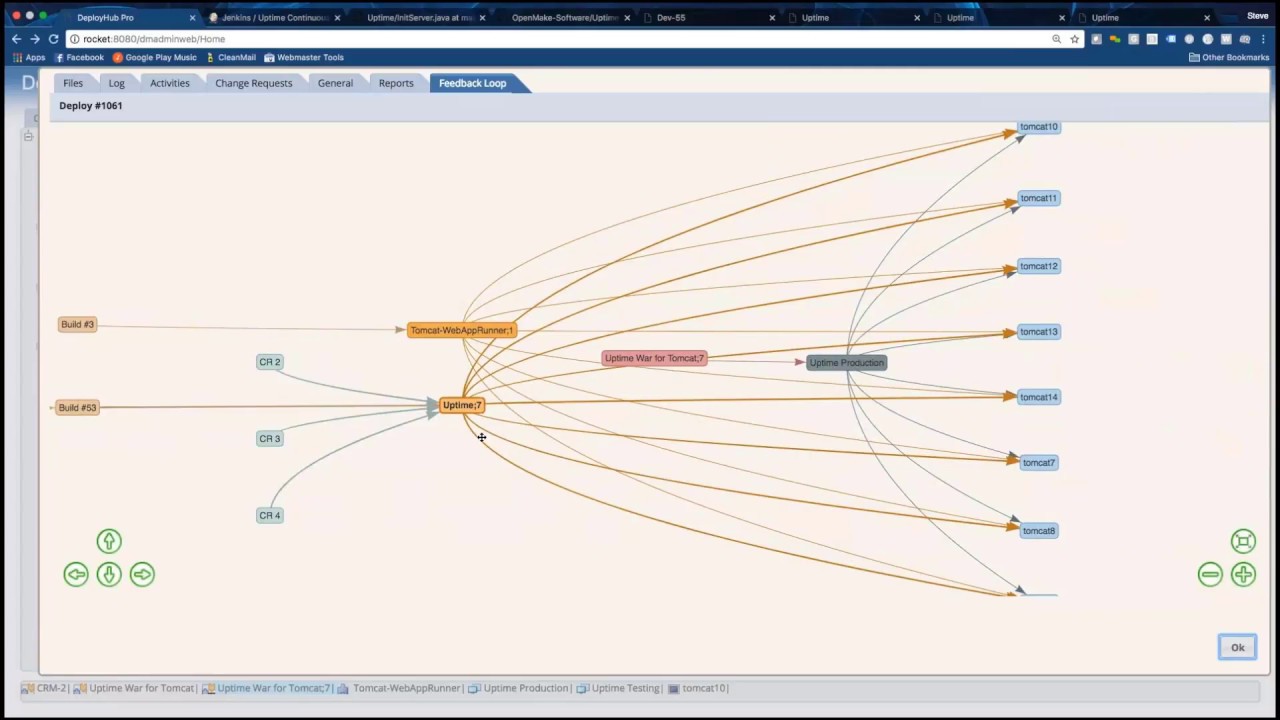This screenshot has width=1280, height=720.
Task: Open the Change Requests tab
Action: click(x=254, y=83)
